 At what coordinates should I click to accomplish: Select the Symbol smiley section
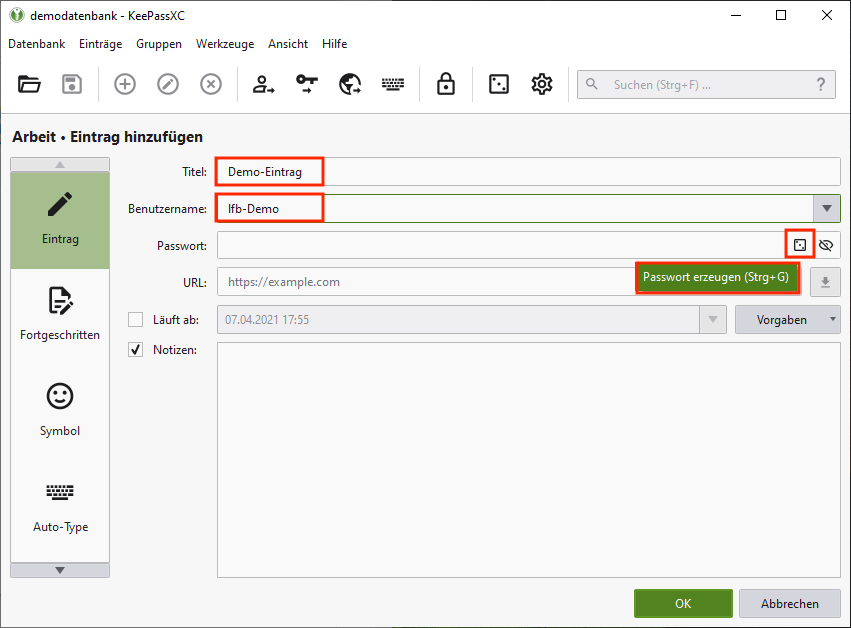click(x=60, y=408)
